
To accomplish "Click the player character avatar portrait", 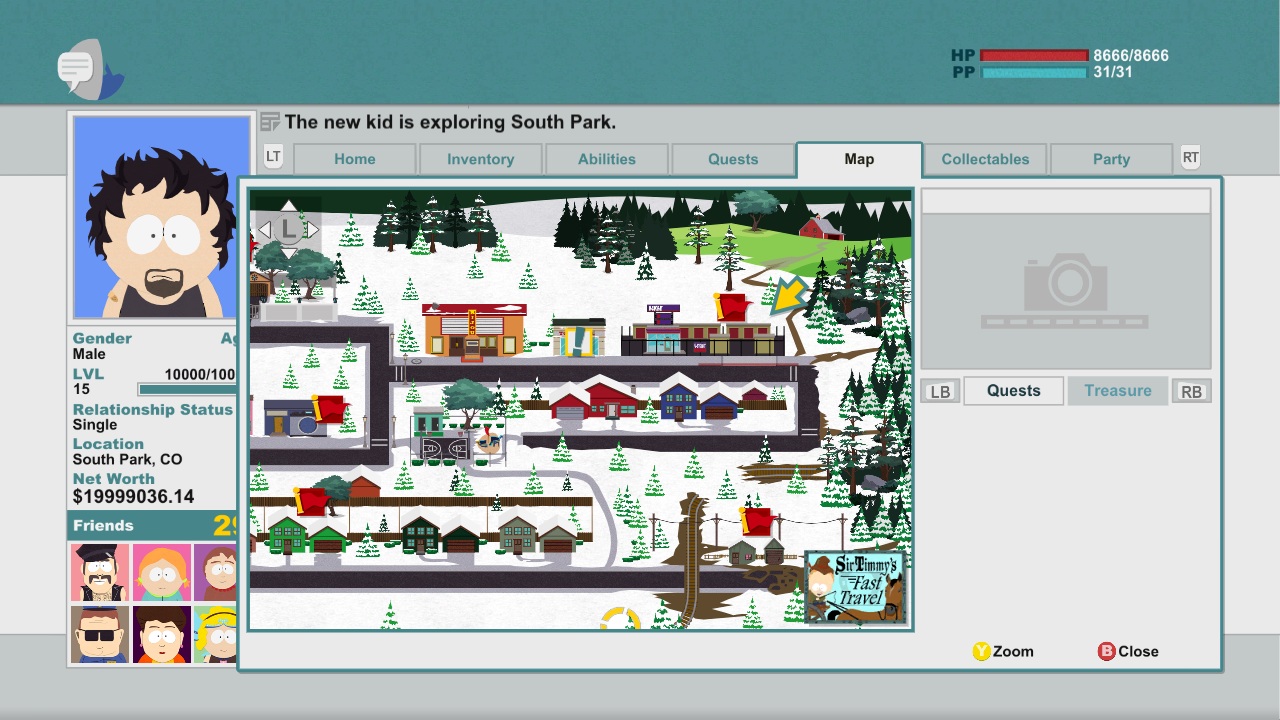I will point(161,217).
